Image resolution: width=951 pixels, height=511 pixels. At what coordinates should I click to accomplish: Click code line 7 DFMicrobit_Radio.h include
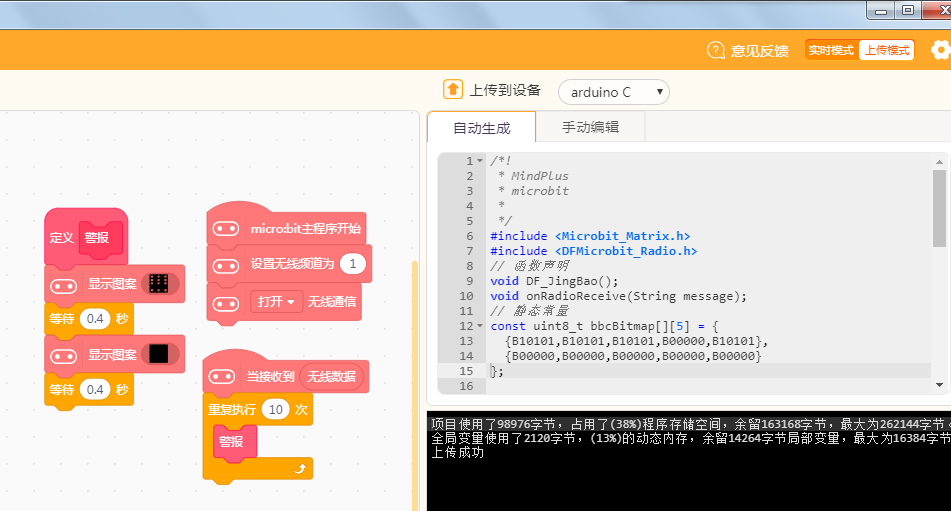[x=594, y=251]
